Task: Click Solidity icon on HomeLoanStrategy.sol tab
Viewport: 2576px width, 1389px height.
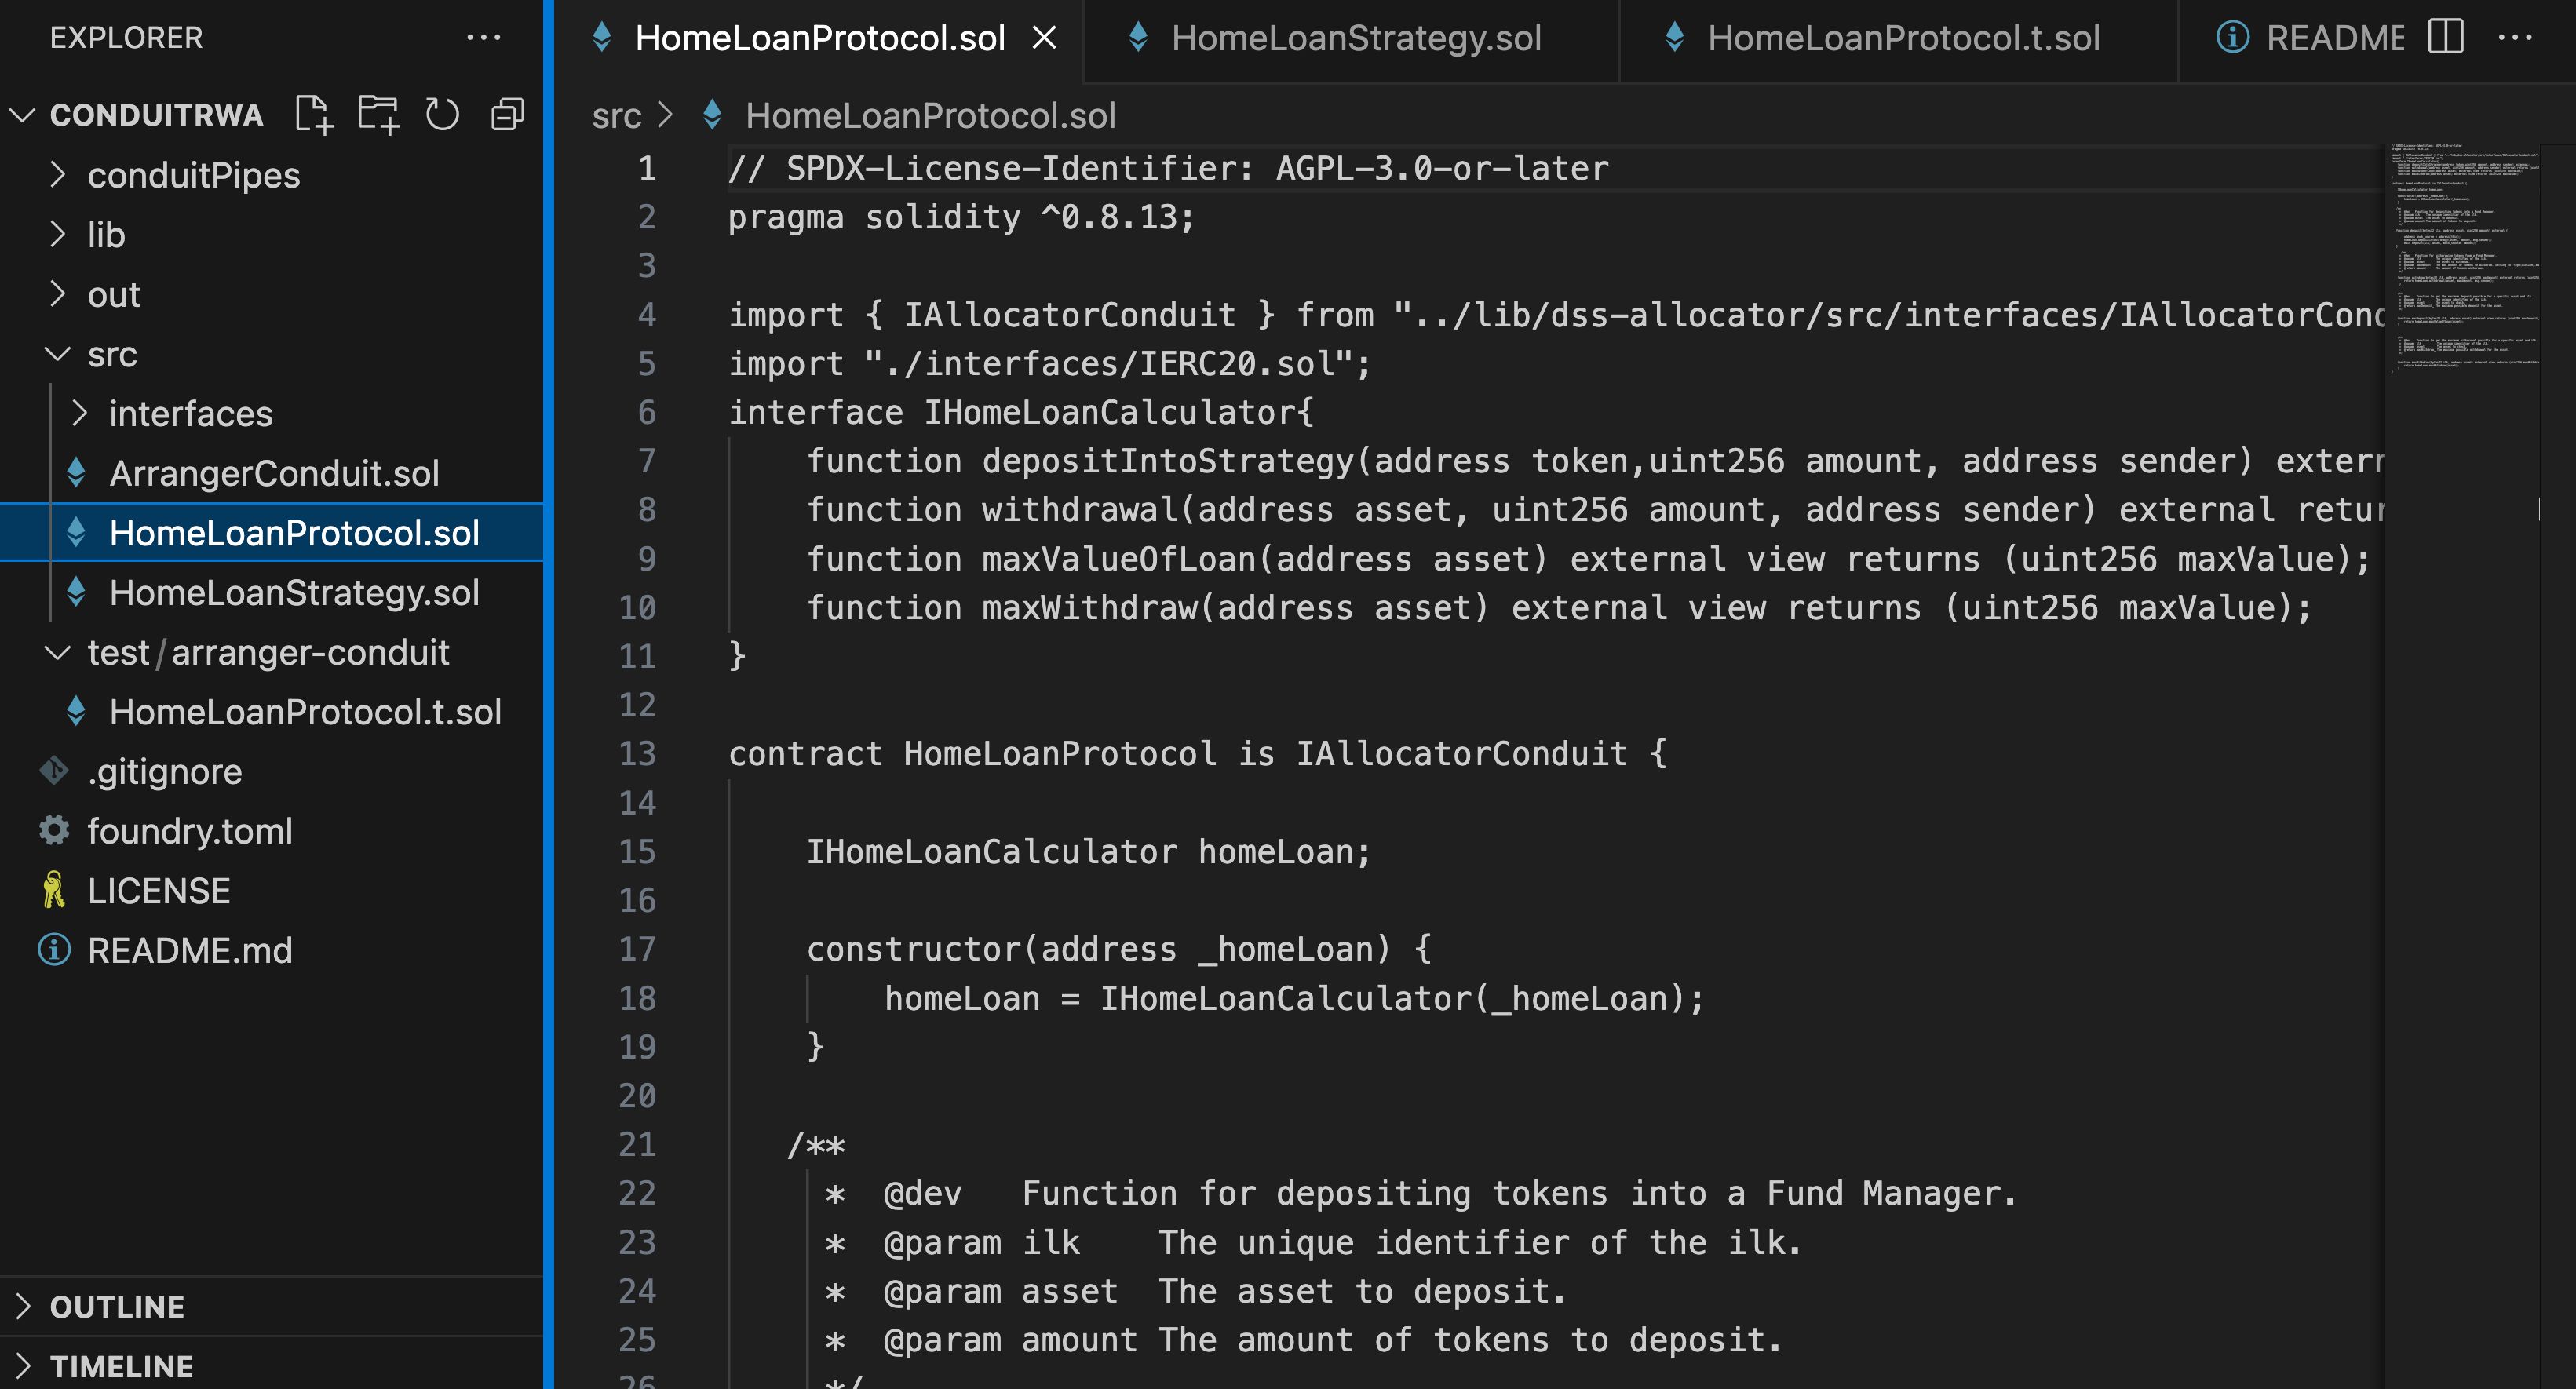Action: click(1138, 38)
